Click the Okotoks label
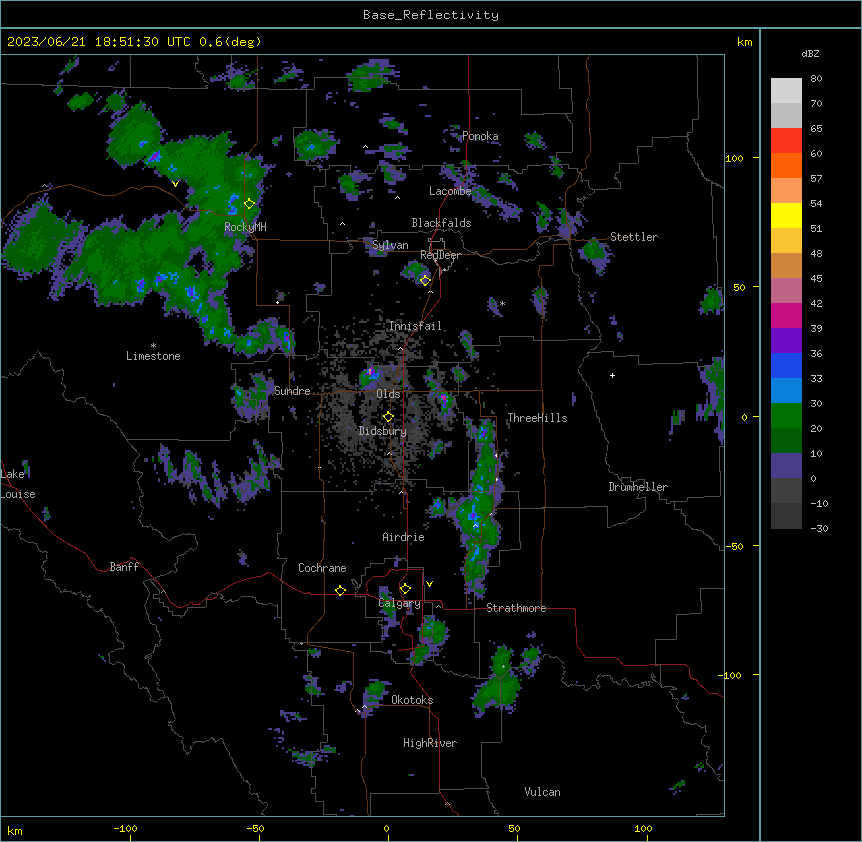Image resolution: width=862 pixels, height=842 pixels. pyautogui.click(x=412, y=700)
